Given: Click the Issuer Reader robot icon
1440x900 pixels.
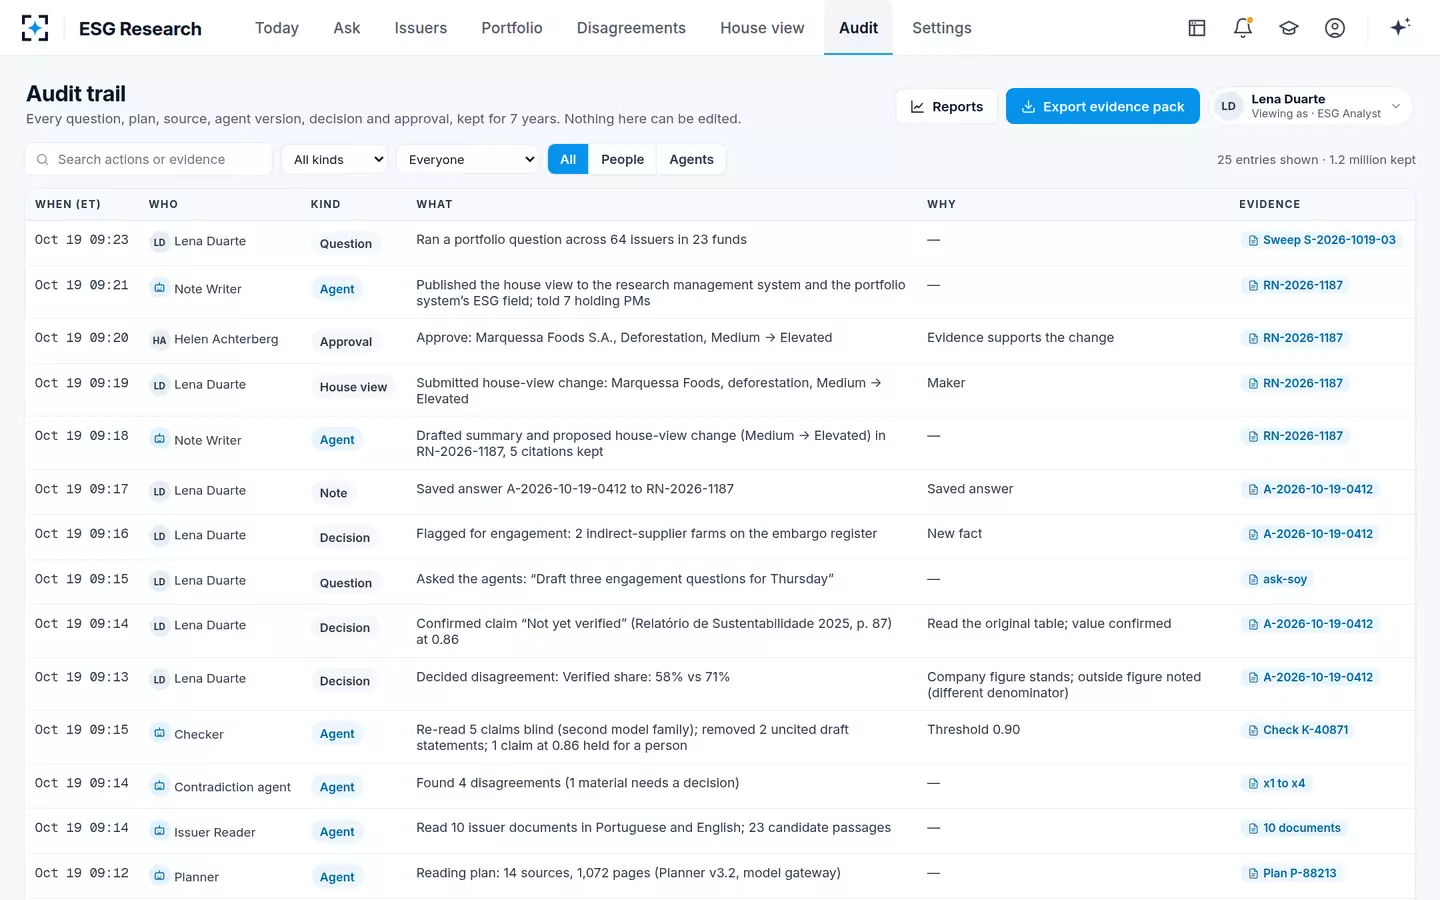Looking at the screenshot, I should coord(159,831).
